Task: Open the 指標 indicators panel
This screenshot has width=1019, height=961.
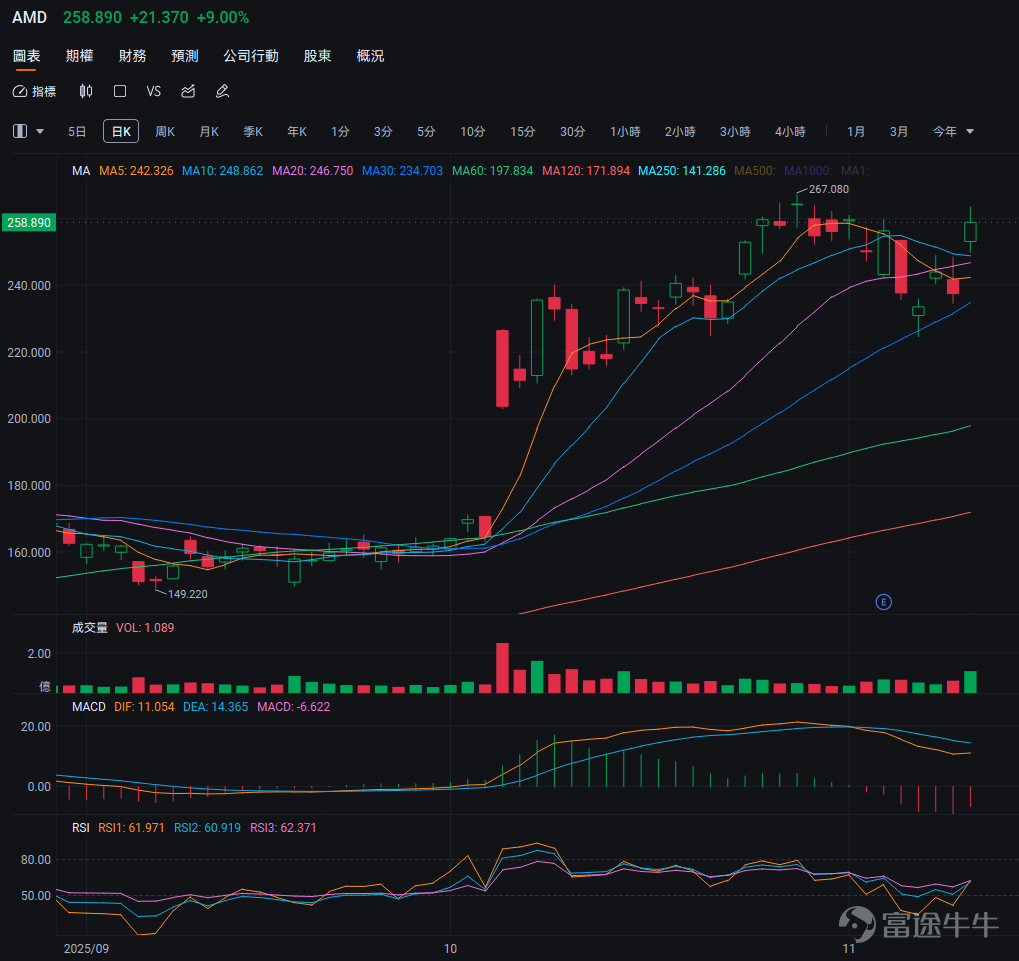Action: pyautogui.click(x=34, y=92)
